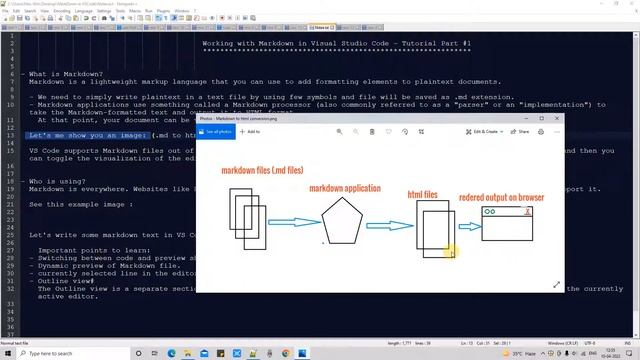The image size is (640, 360).
Task: Expand the photo to full screen
Action: (556, 284)
